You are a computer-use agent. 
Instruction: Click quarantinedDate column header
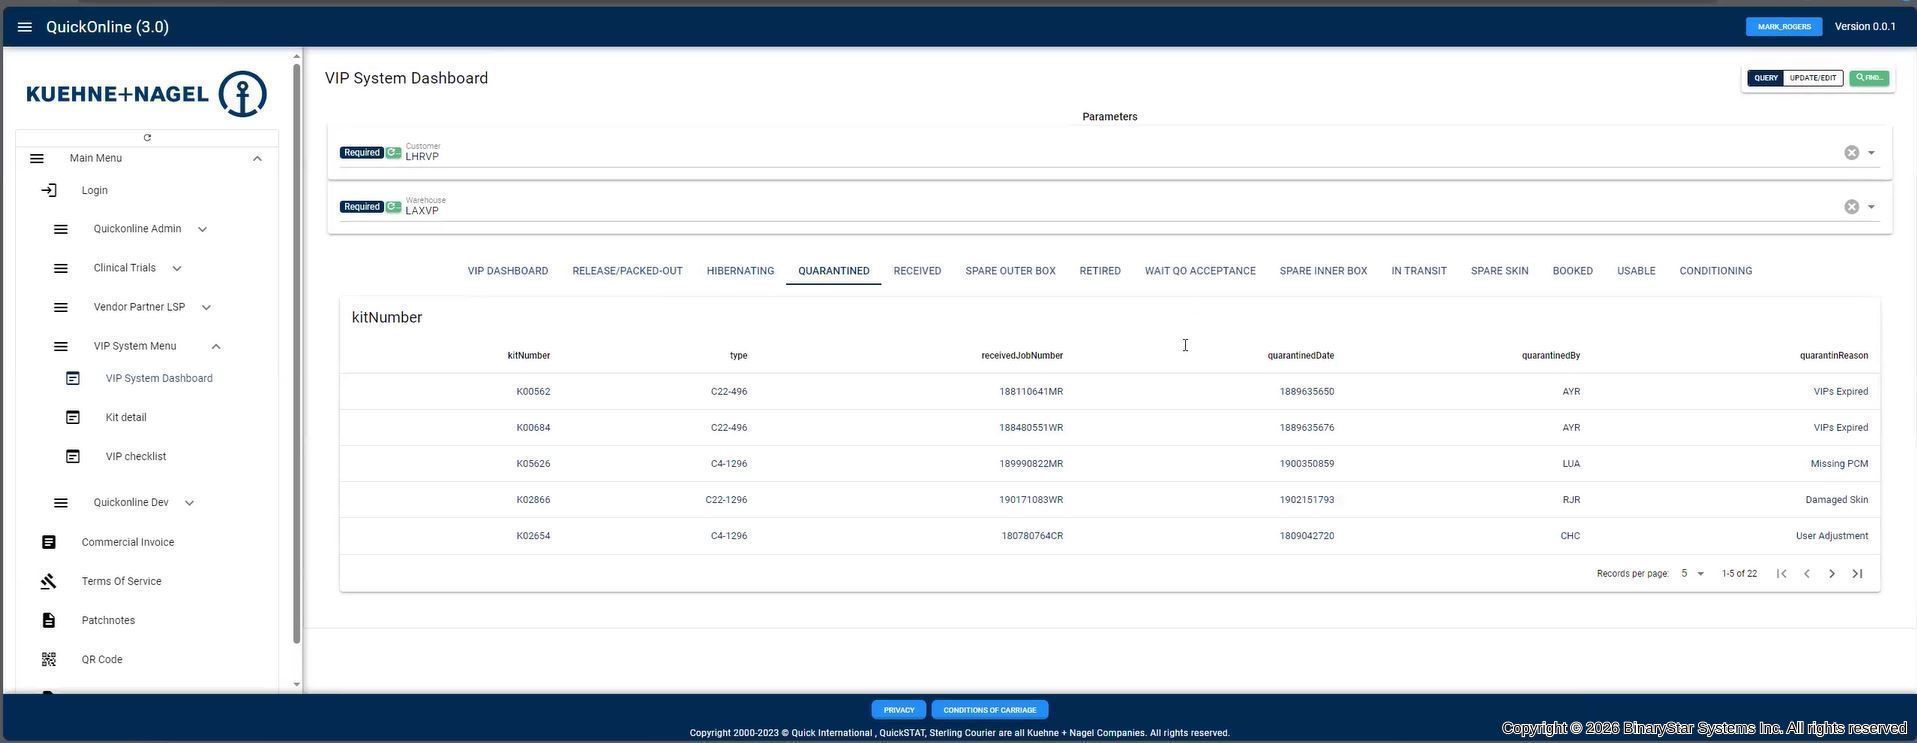tap(1300, 356)
